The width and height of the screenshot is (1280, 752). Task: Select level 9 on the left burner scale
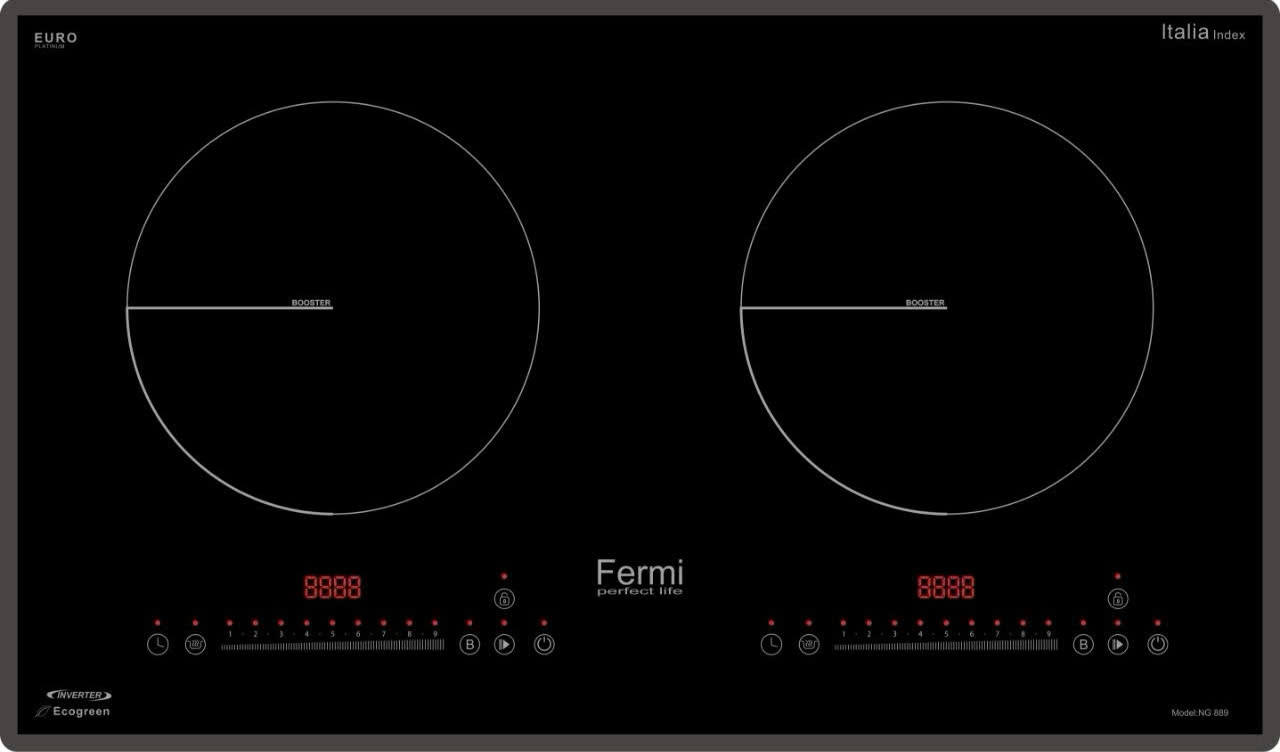tap(435, 634)
